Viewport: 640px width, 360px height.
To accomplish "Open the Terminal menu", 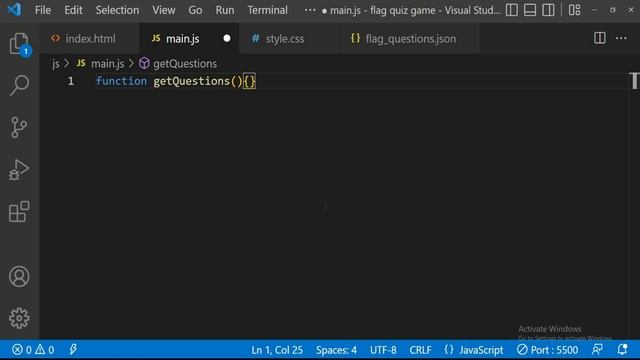I will pyautogui.click(x=267, y=10).
